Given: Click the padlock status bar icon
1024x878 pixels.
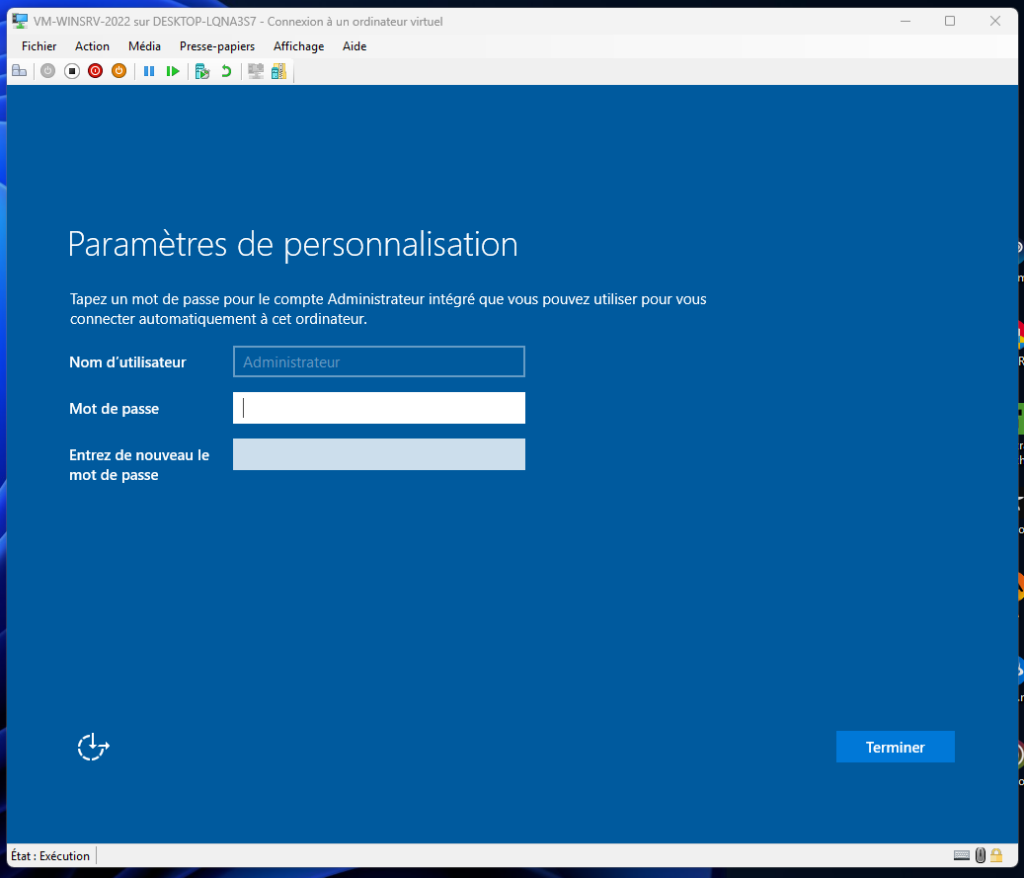Looking at the screenshot, I should pos(996,856).
